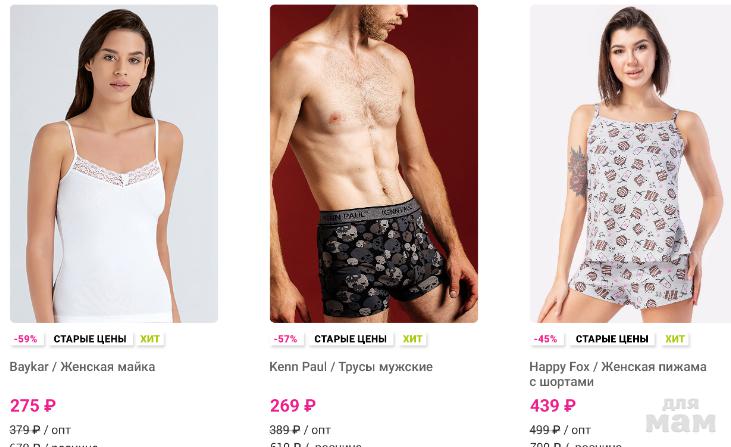Click the 379 ₽ / опт wholesale price
This screenshot has height=447, width=731.
click(40, 430)
